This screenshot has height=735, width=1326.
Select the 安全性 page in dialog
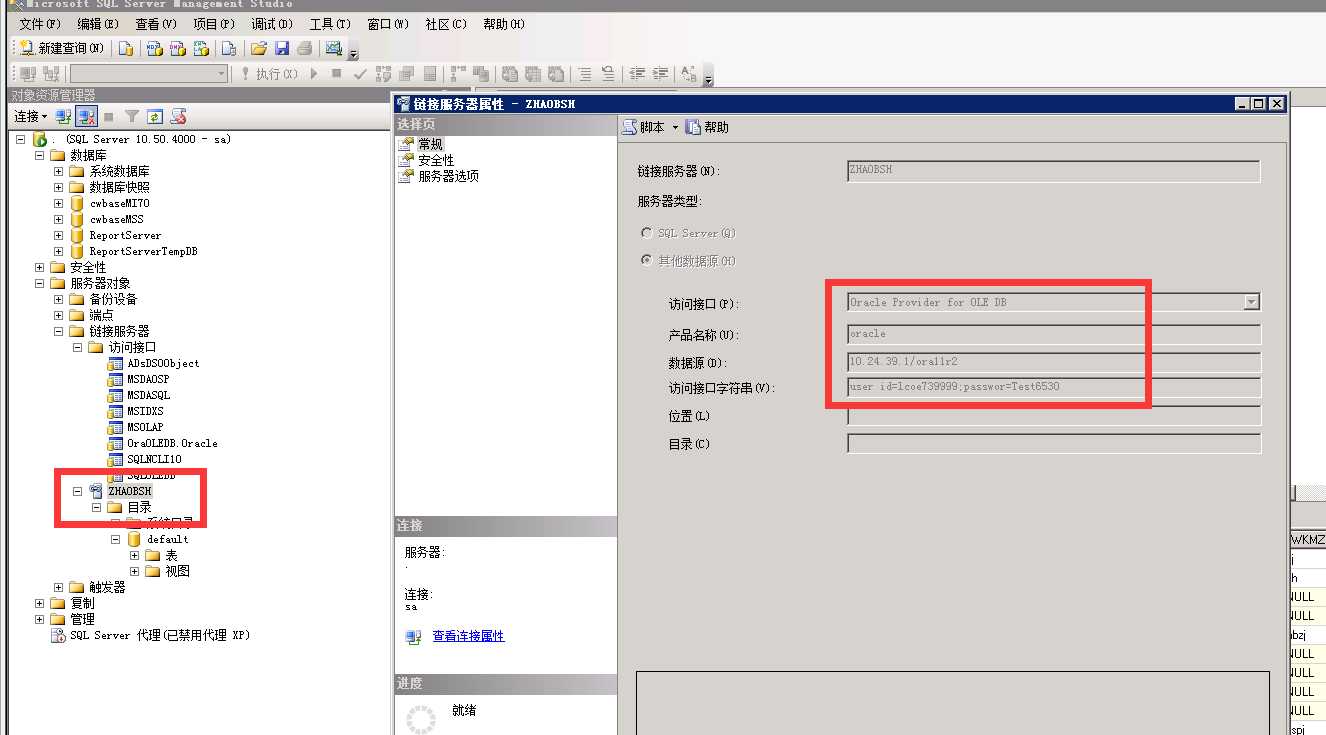click(436, 160)
